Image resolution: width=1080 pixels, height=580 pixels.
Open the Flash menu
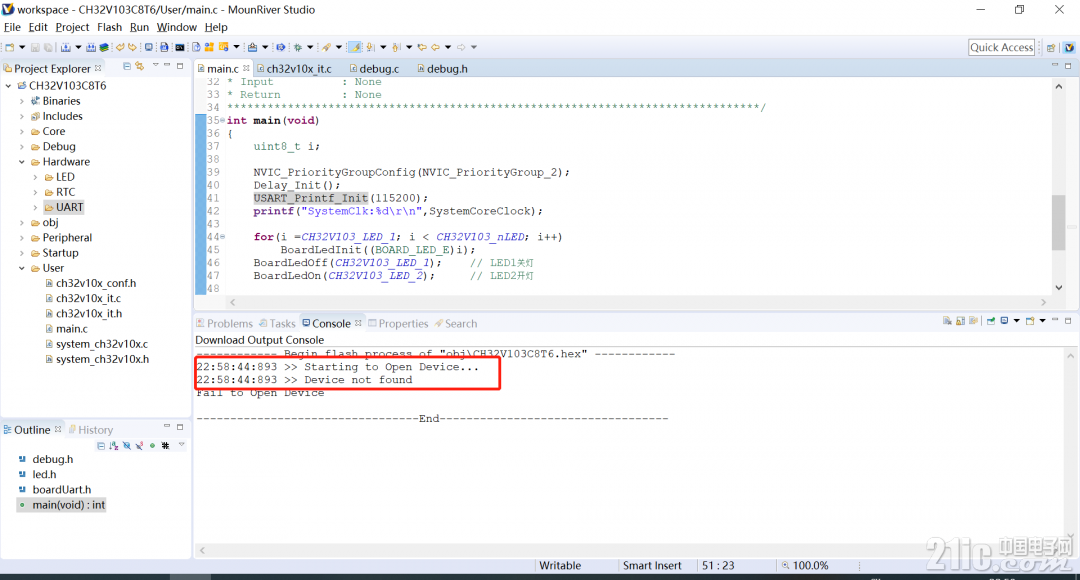point(109,27)
